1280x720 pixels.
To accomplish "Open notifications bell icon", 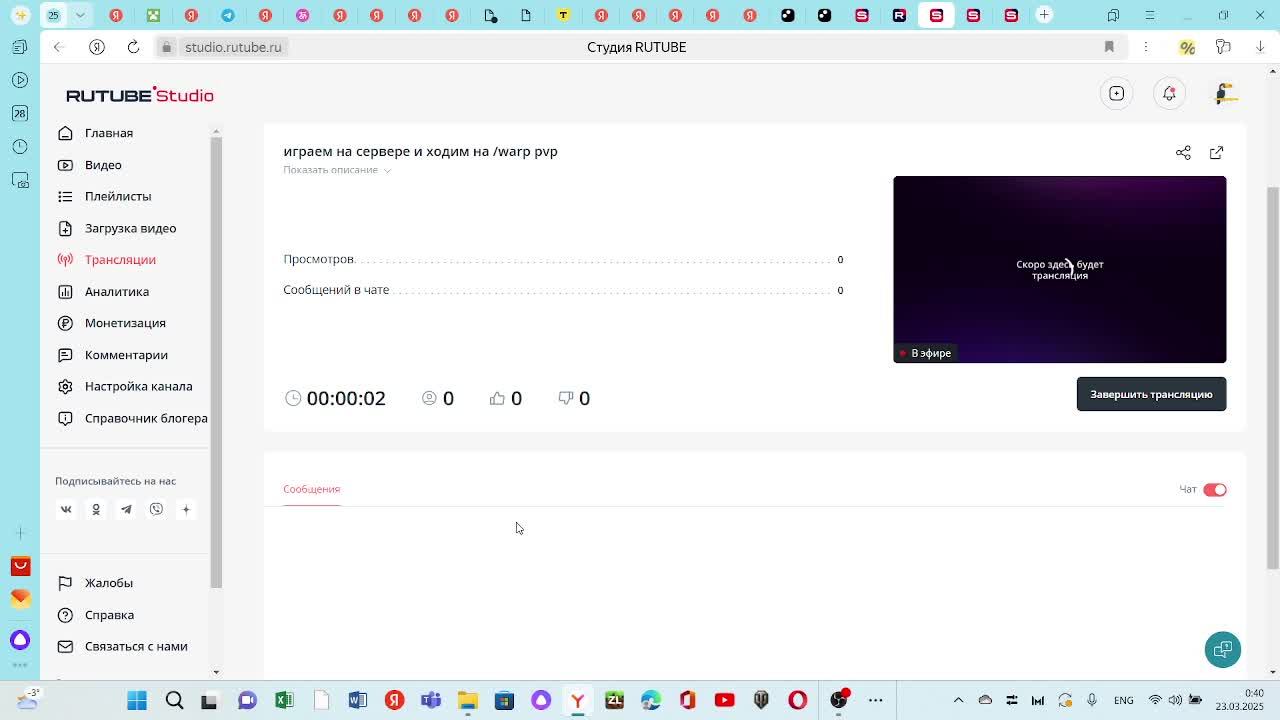I will tap(1169, 93).
